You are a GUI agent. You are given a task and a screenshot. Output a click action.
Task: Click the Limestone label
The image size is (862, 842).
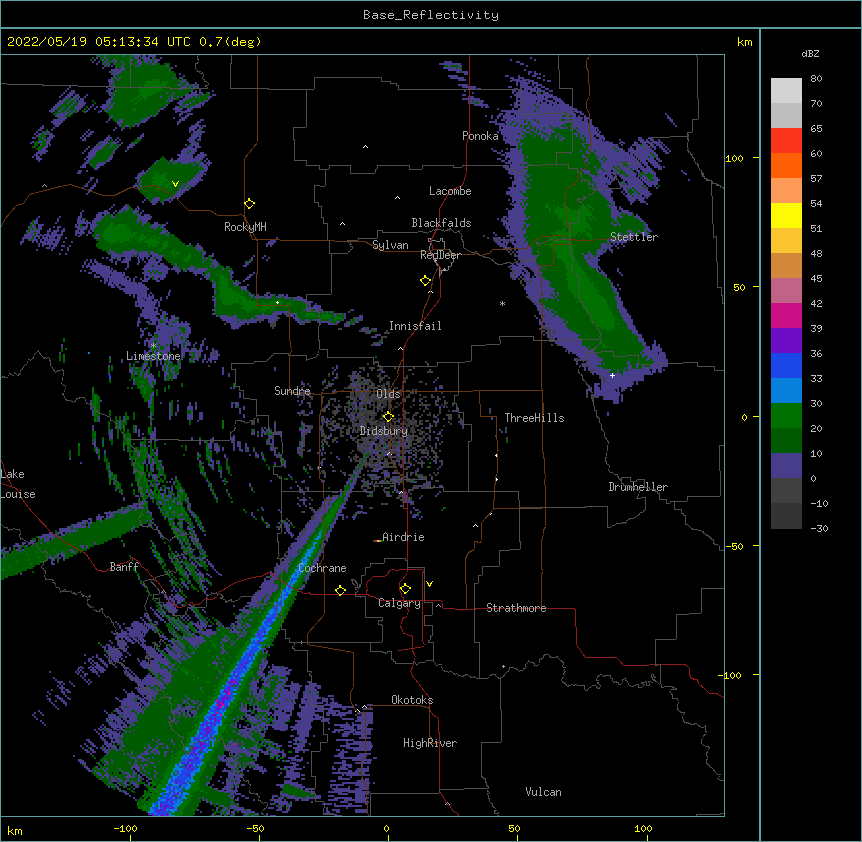(153, 356)
